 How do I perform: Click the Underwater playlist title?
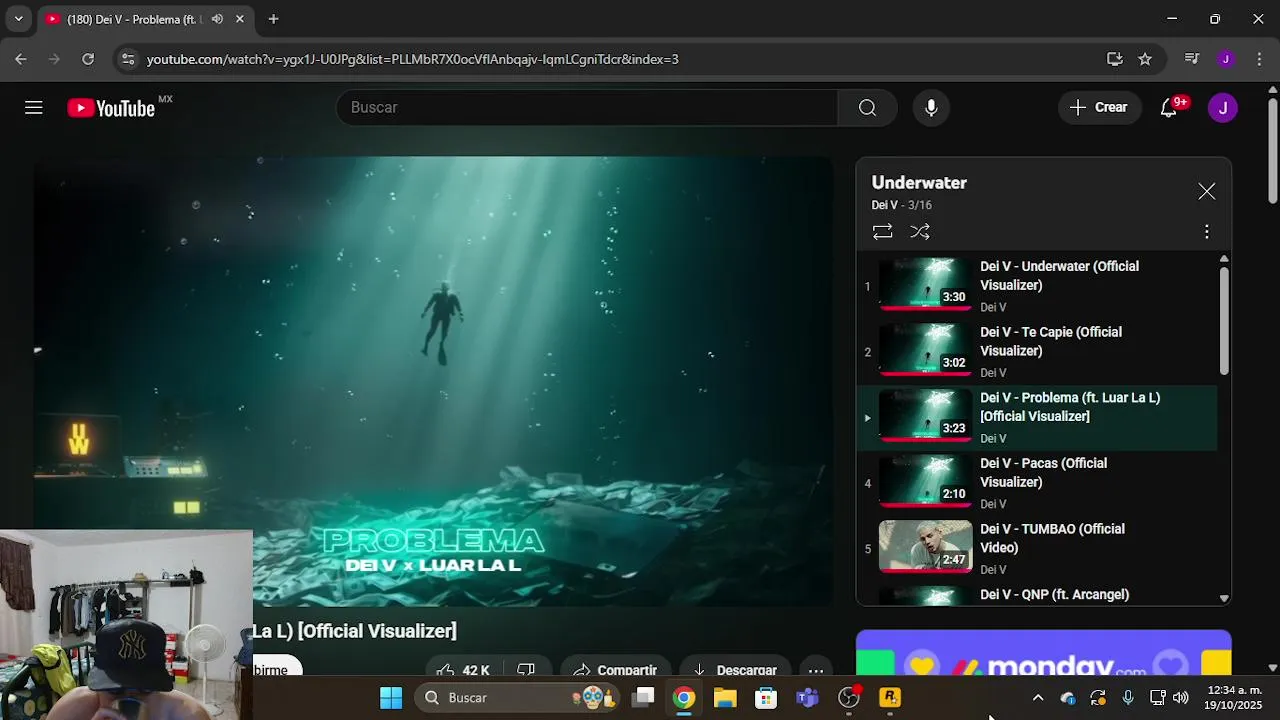(919, 183)
